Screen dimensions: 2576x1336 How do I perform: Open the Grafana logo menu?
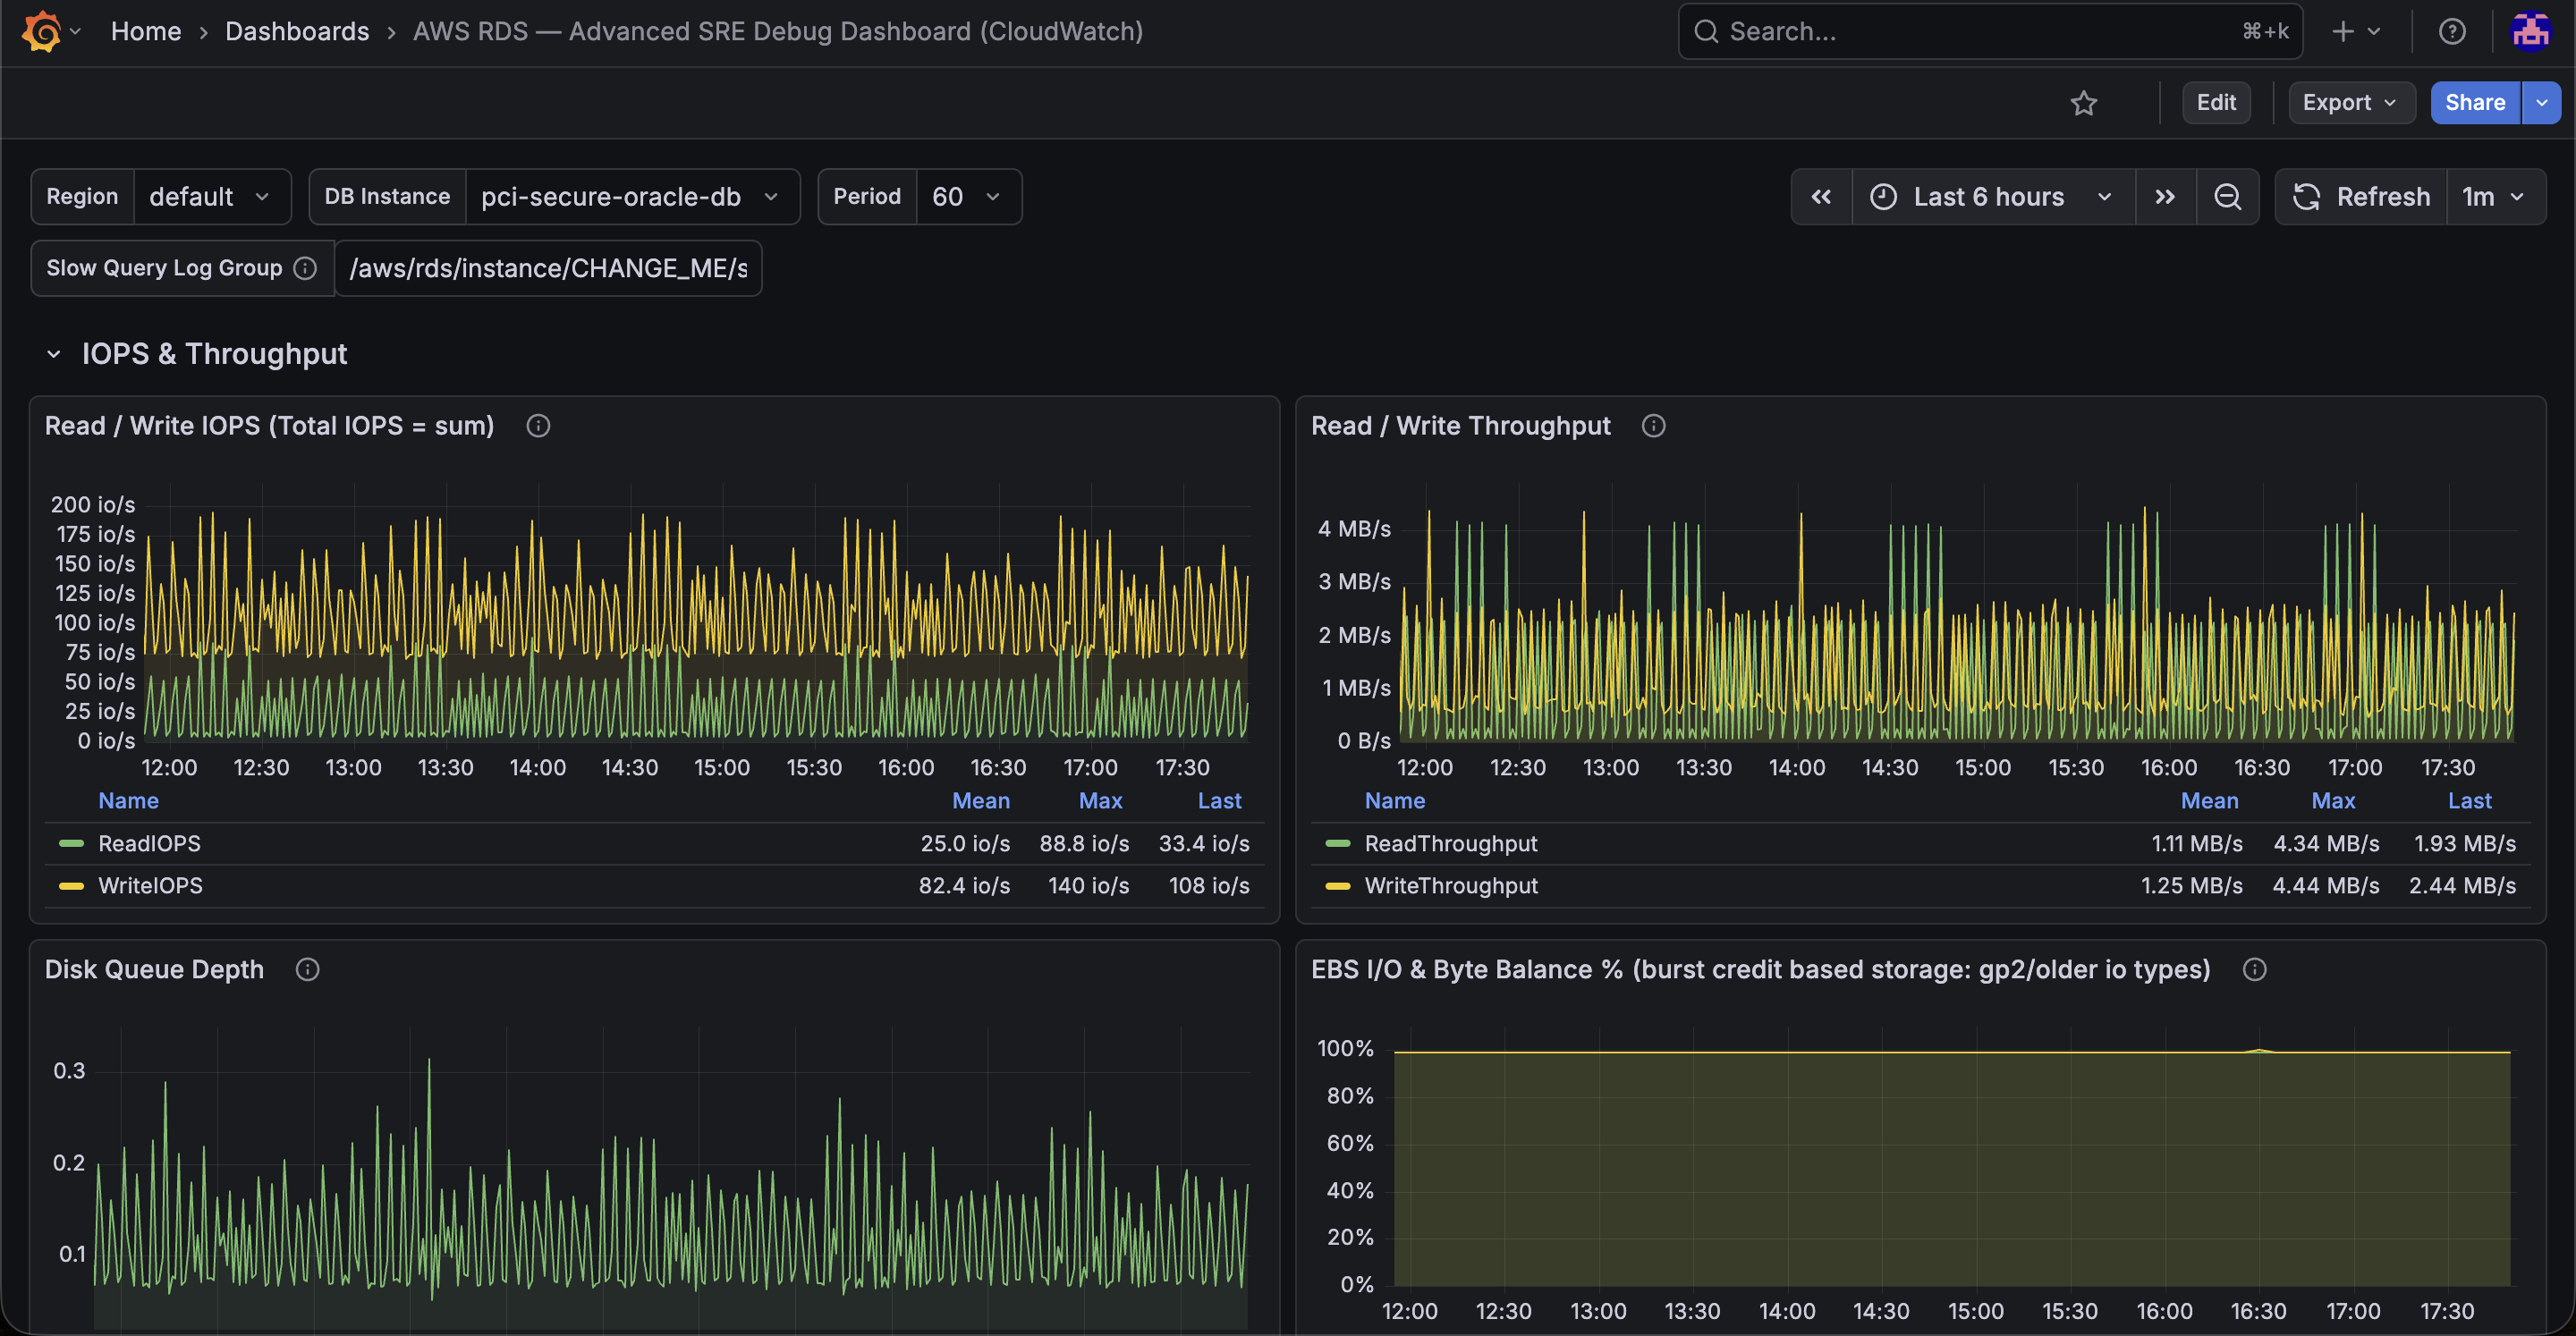tap(50, 31)
